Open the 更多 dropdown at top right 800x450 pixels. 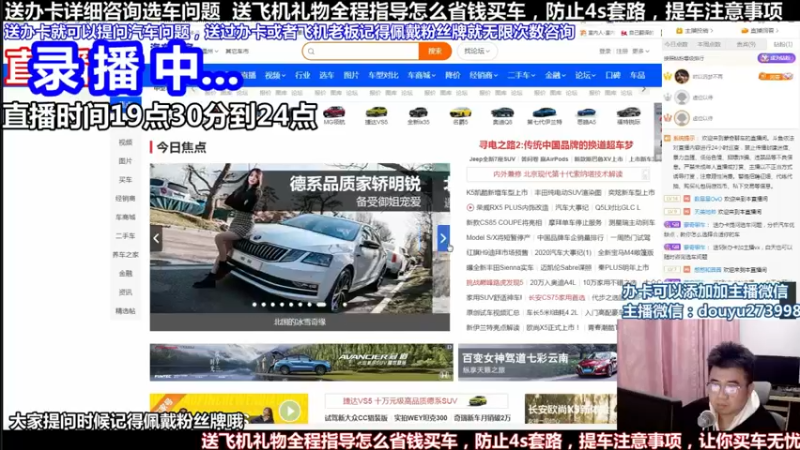pyautogui.click(x=641, y=52)
